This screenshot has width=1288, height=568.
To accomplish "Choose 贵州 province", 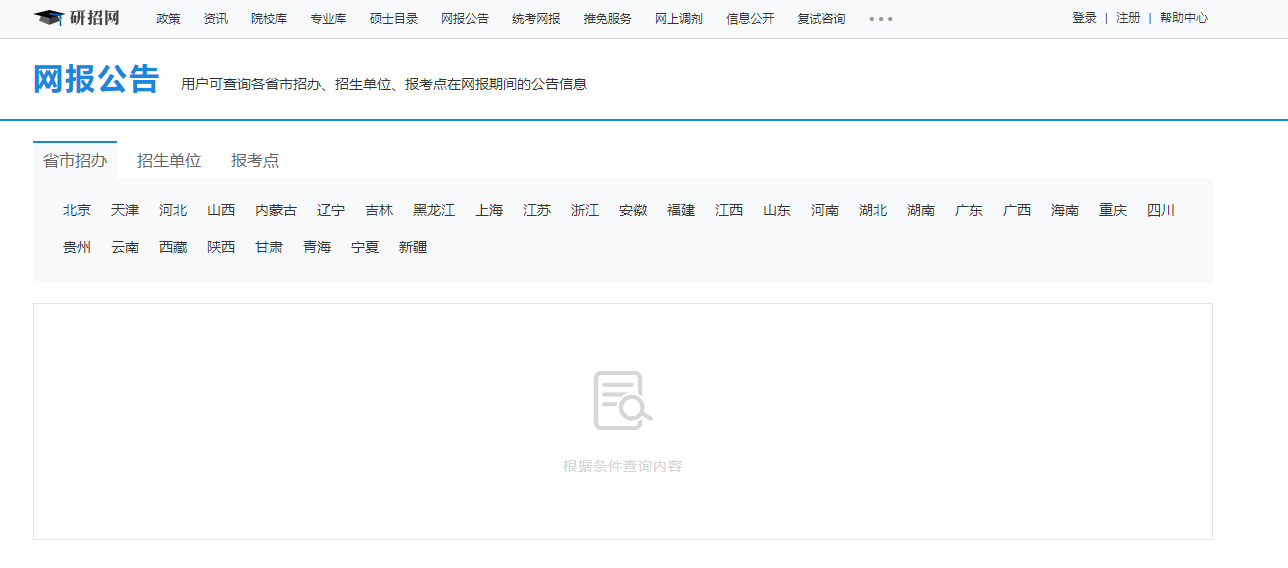I will (77, 247).
